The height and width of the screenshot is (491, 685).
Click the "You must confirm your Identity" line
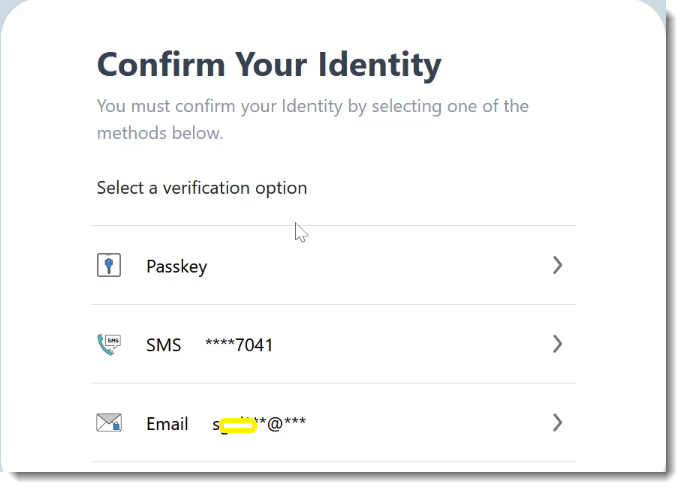312,106
